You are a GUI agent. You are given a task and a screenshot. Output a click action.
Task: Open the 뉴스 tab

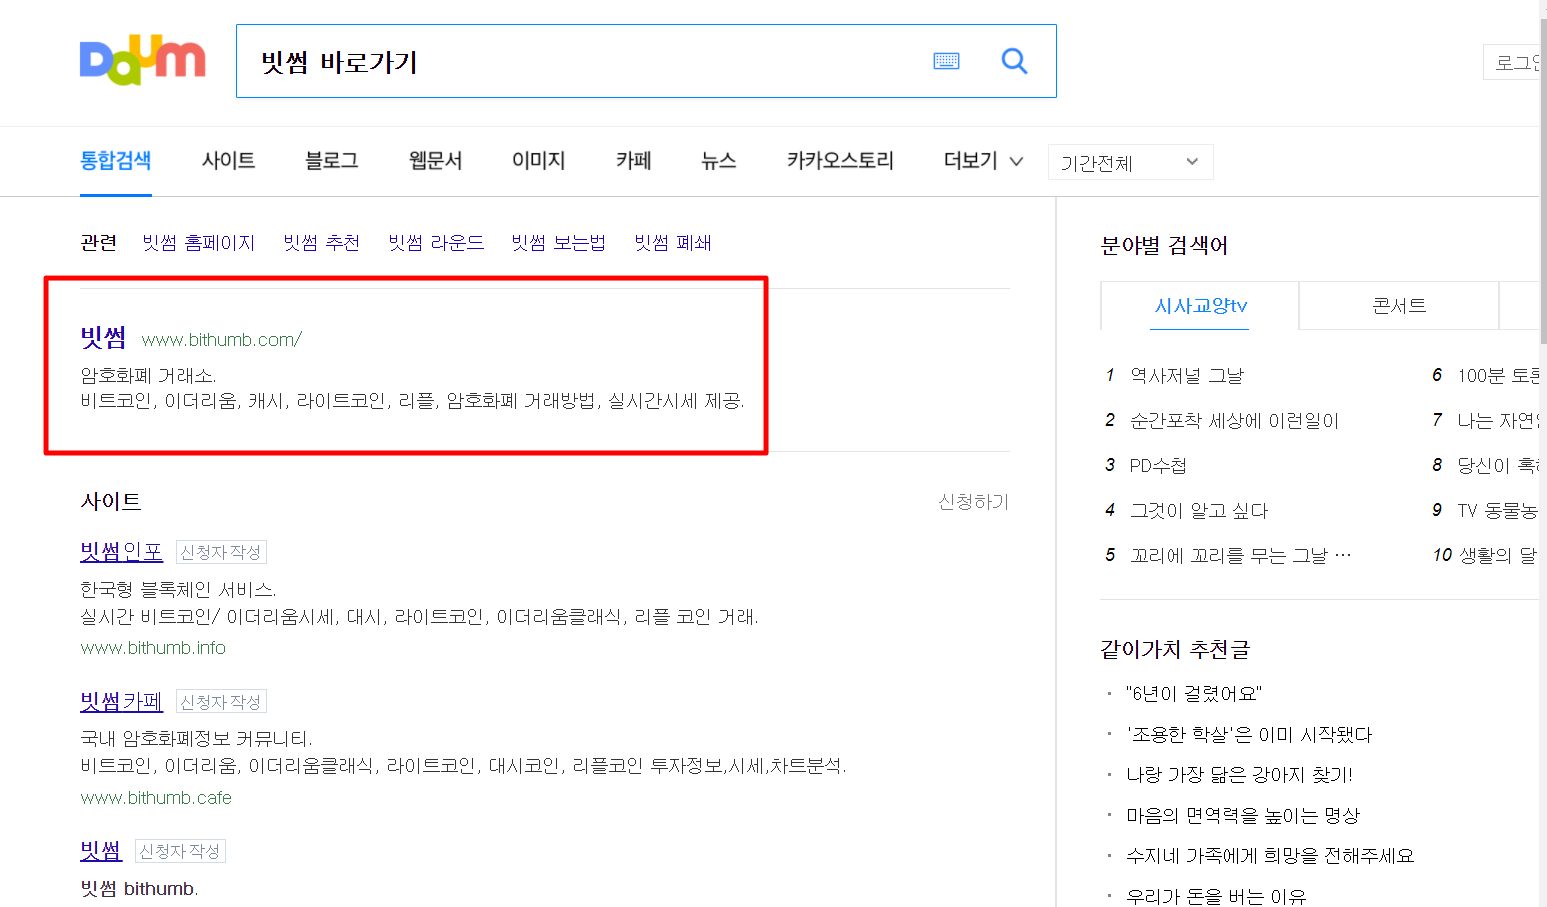(x=718, y=161)
